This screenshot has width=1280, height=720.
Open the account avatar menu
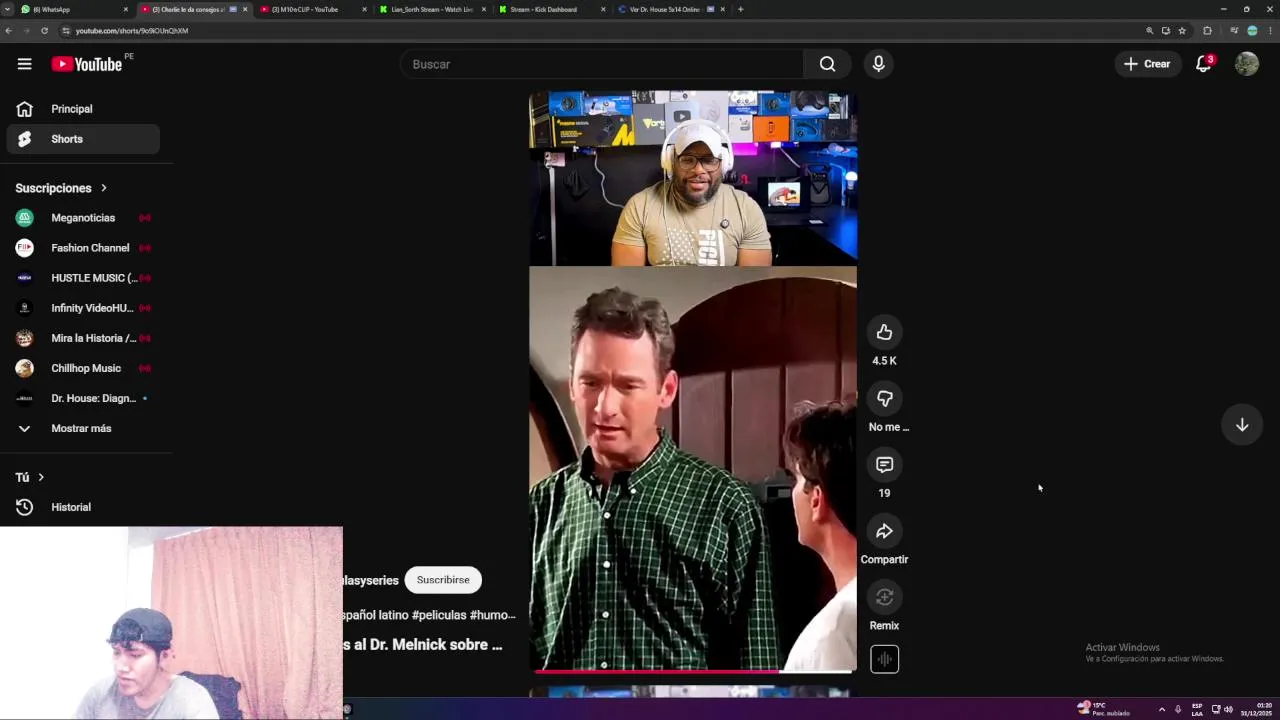[1246, 64]
